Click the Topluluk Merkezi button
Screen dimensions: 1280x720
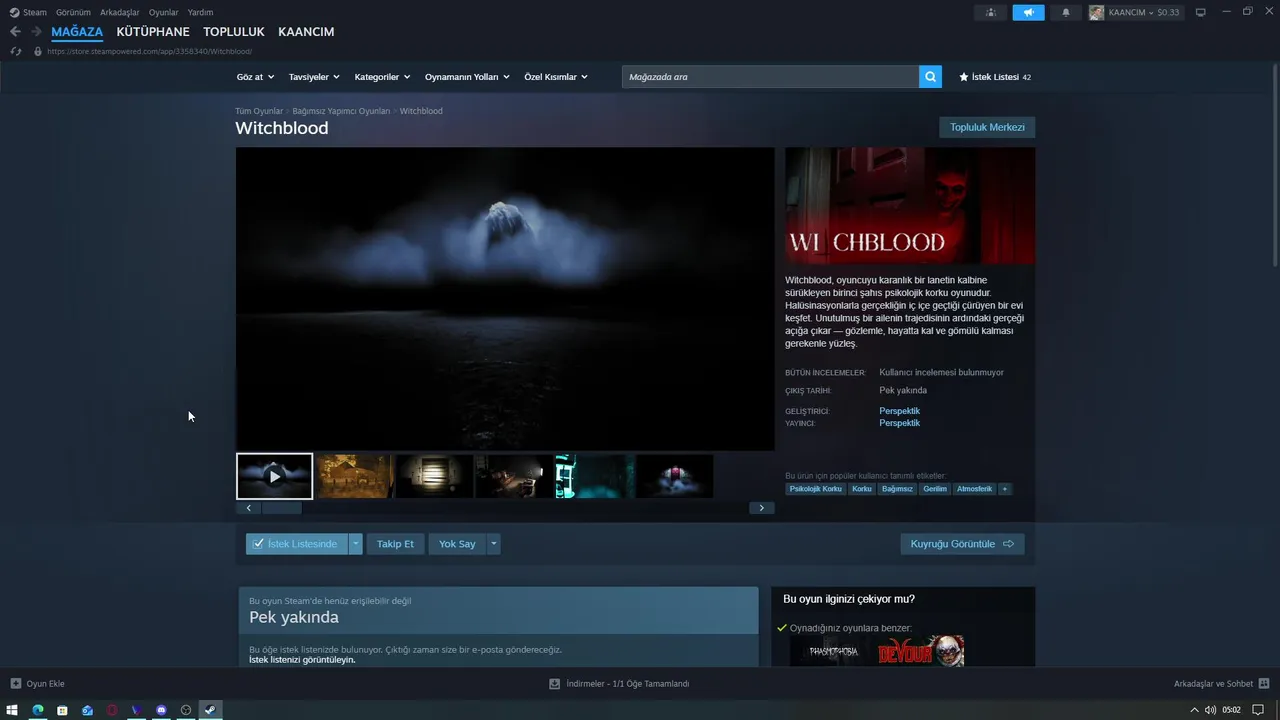click(987, 127)
